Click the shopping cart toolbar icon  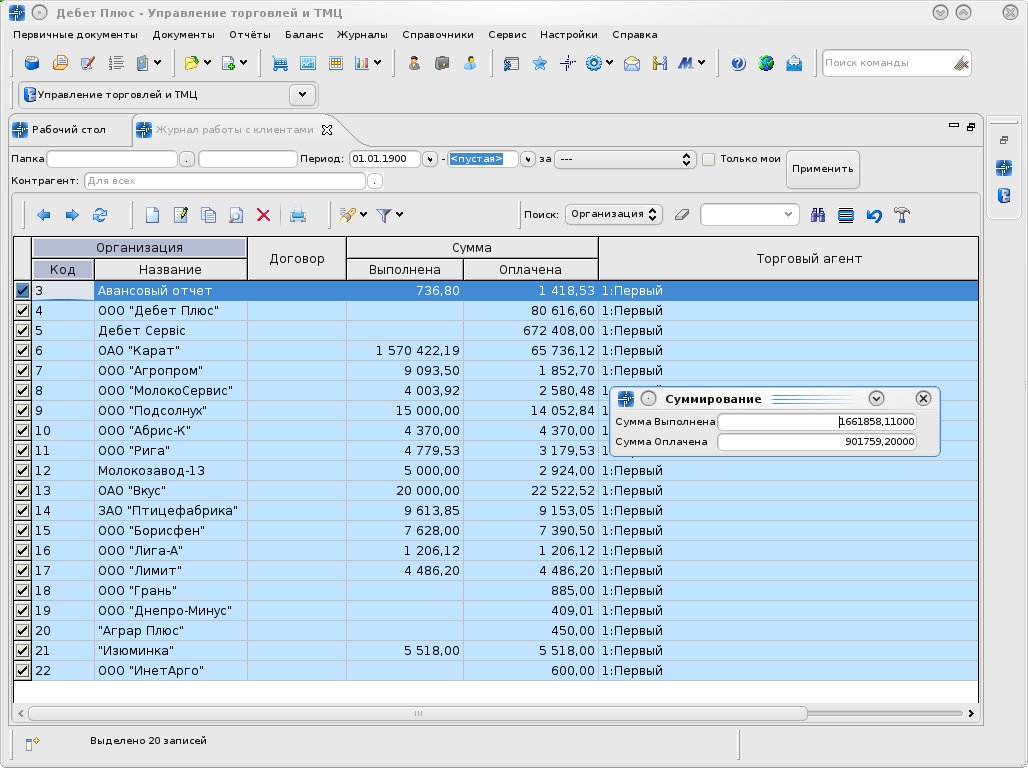280,64
